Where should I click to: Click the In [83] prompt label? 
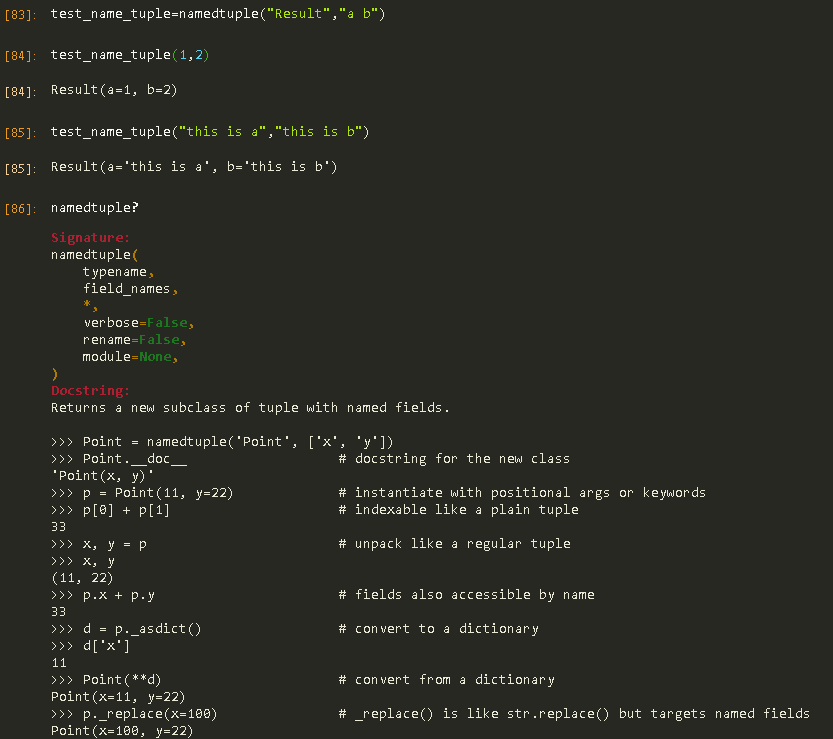20,15
